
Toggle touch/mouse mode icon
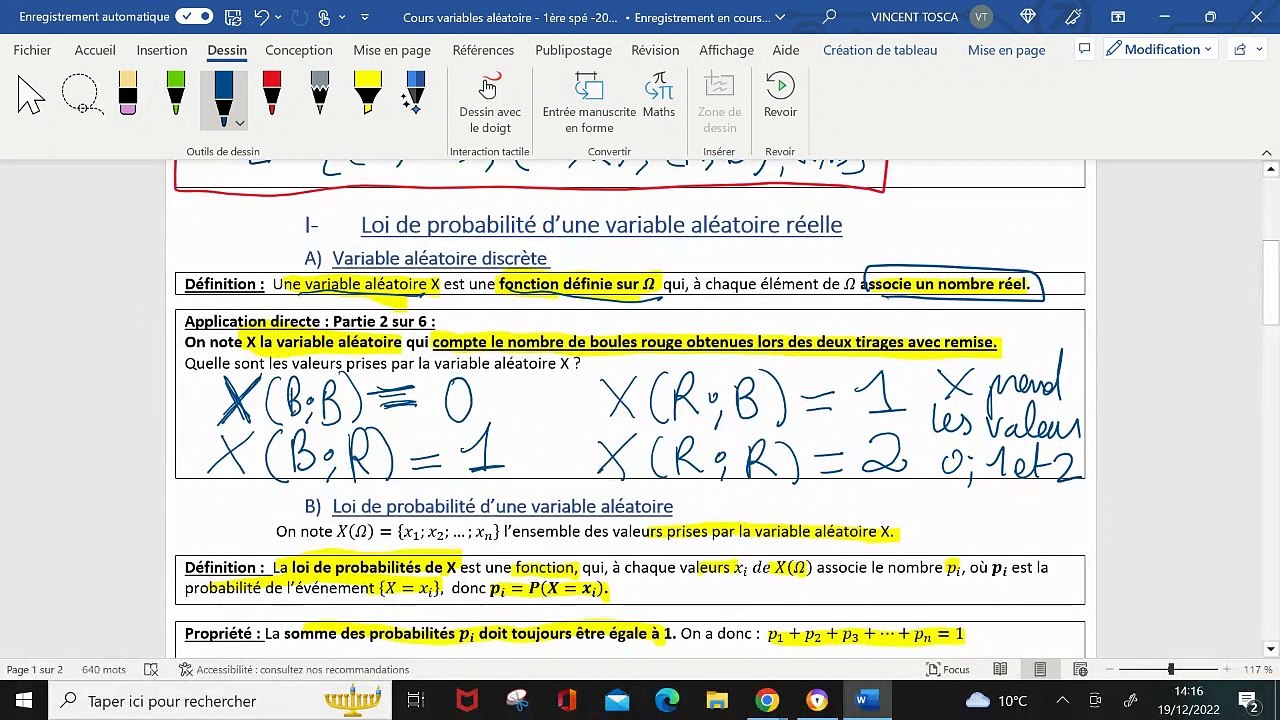point(324,17)
